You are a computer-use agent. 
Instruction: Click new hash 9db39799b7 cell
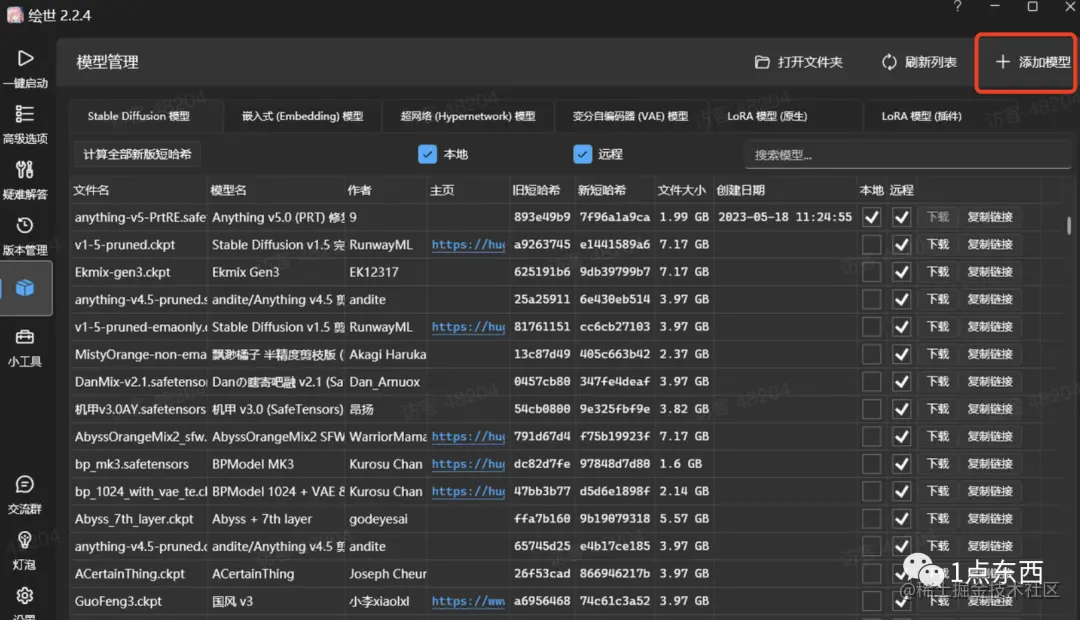(x=614, y=272)
